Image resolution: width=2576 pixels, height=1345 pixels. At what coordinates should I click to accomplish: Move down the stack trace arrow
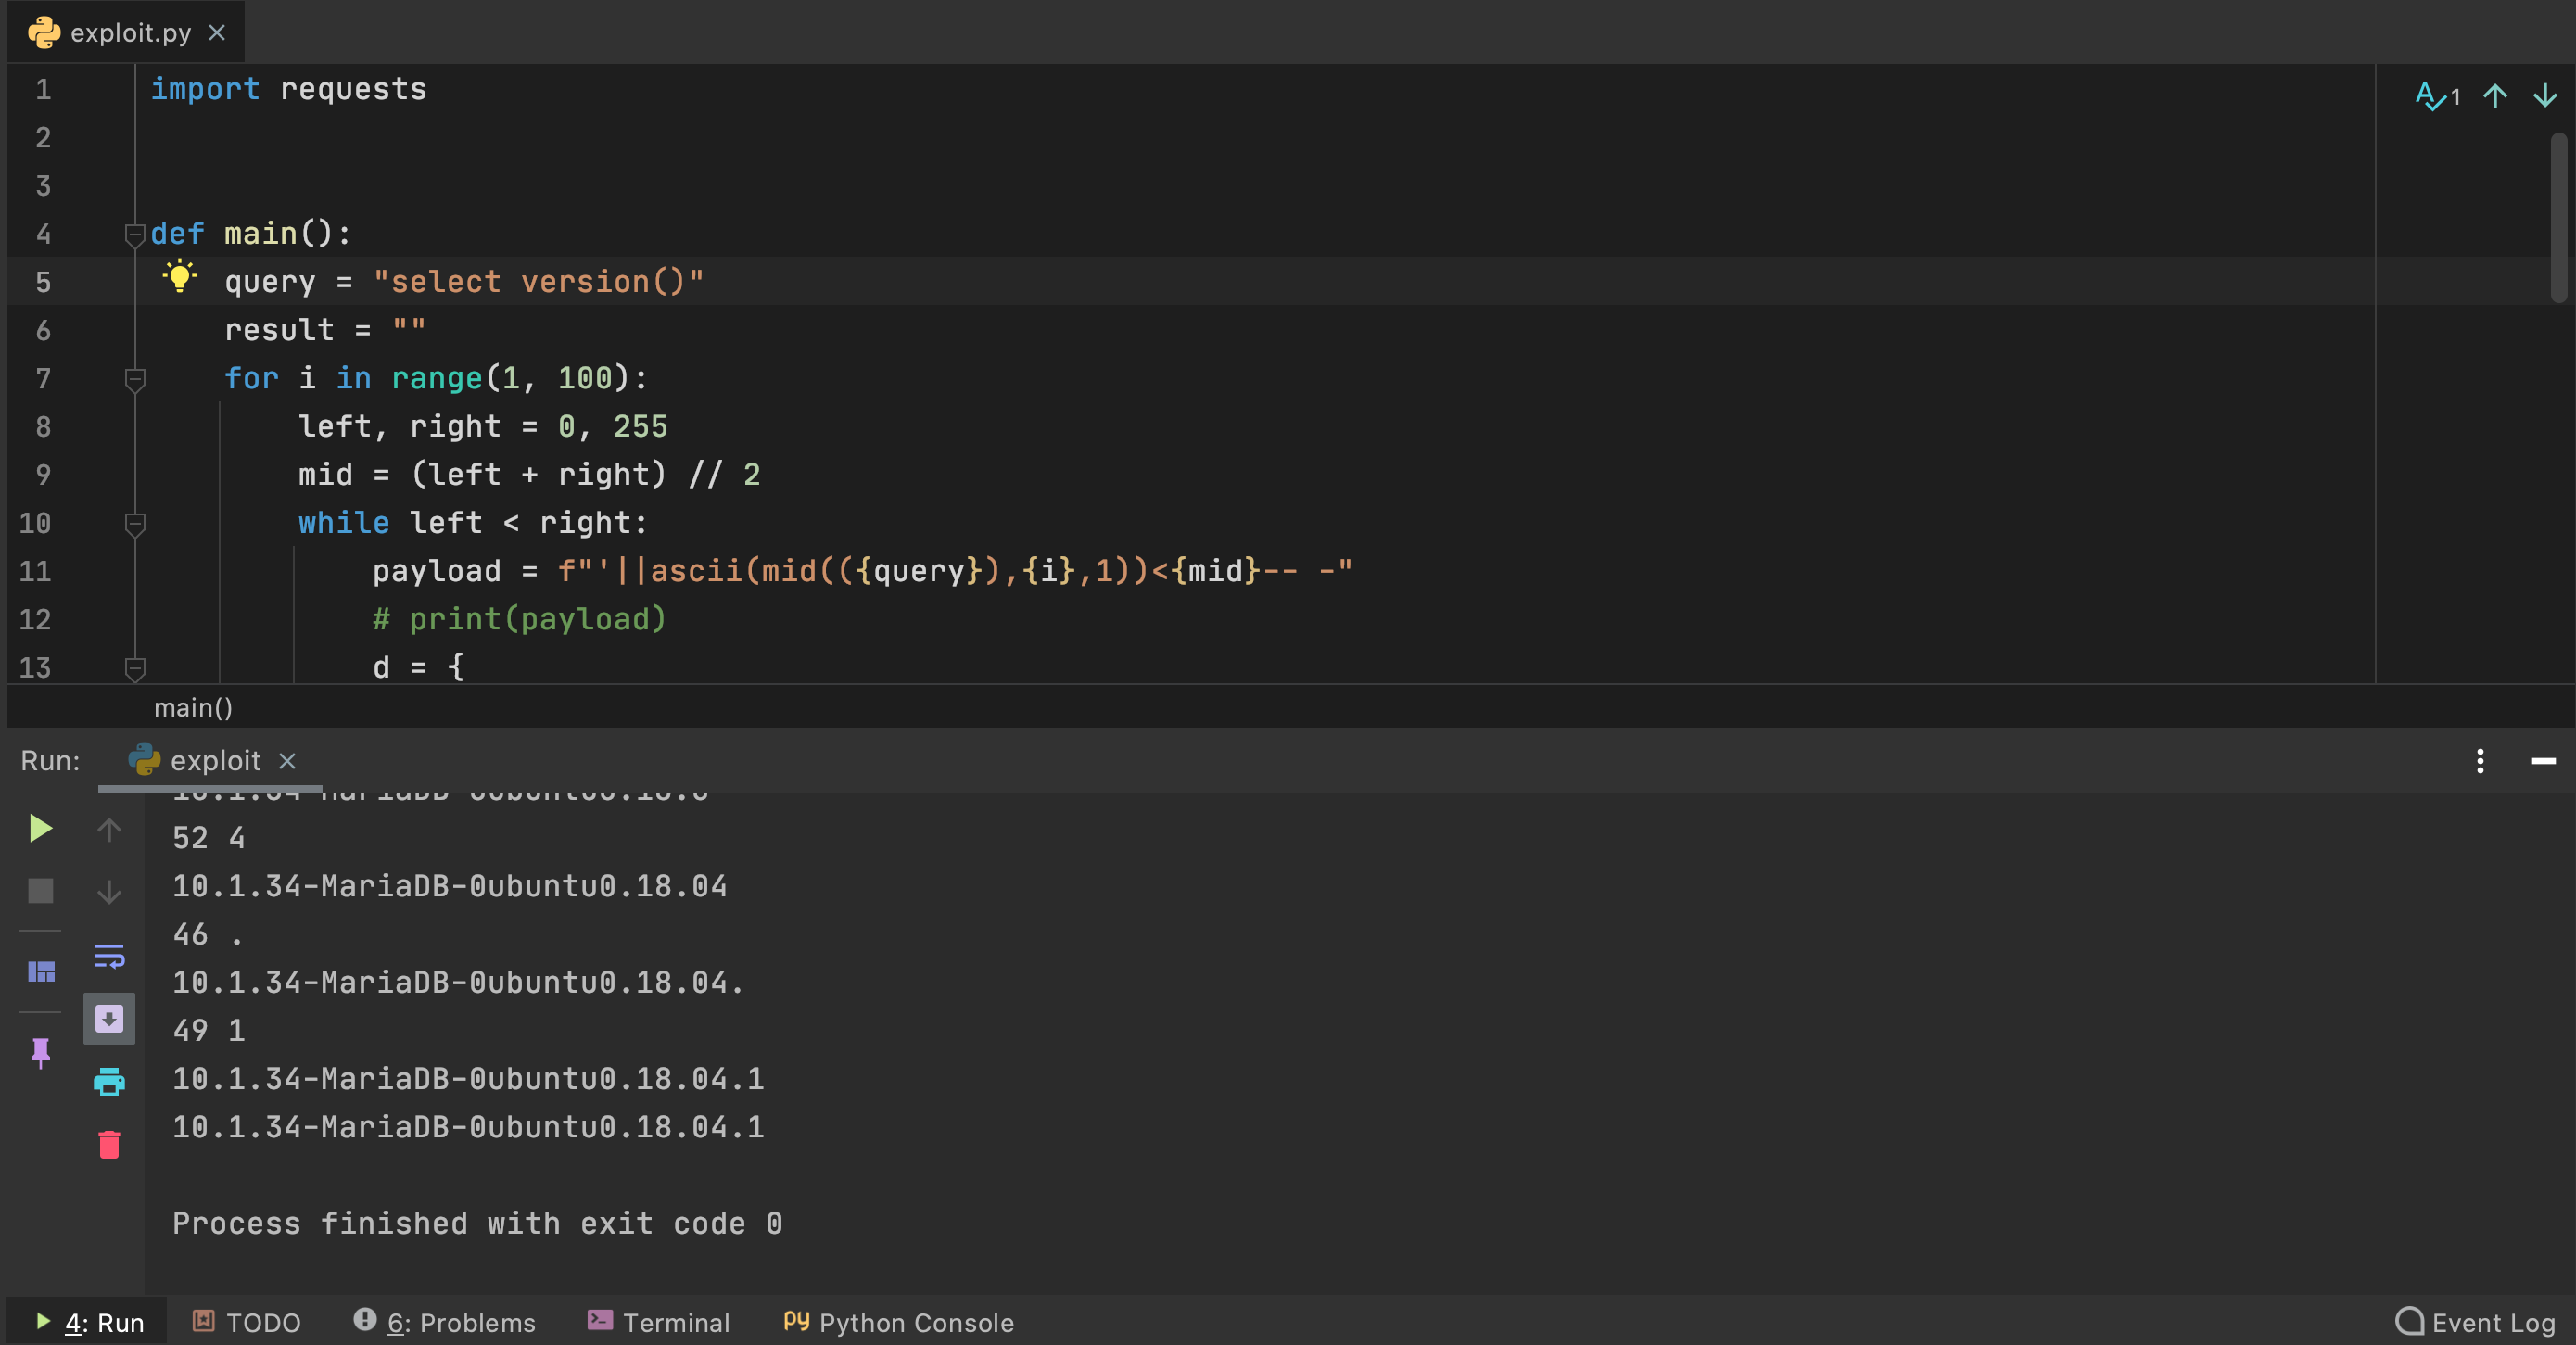click(109, 891)
